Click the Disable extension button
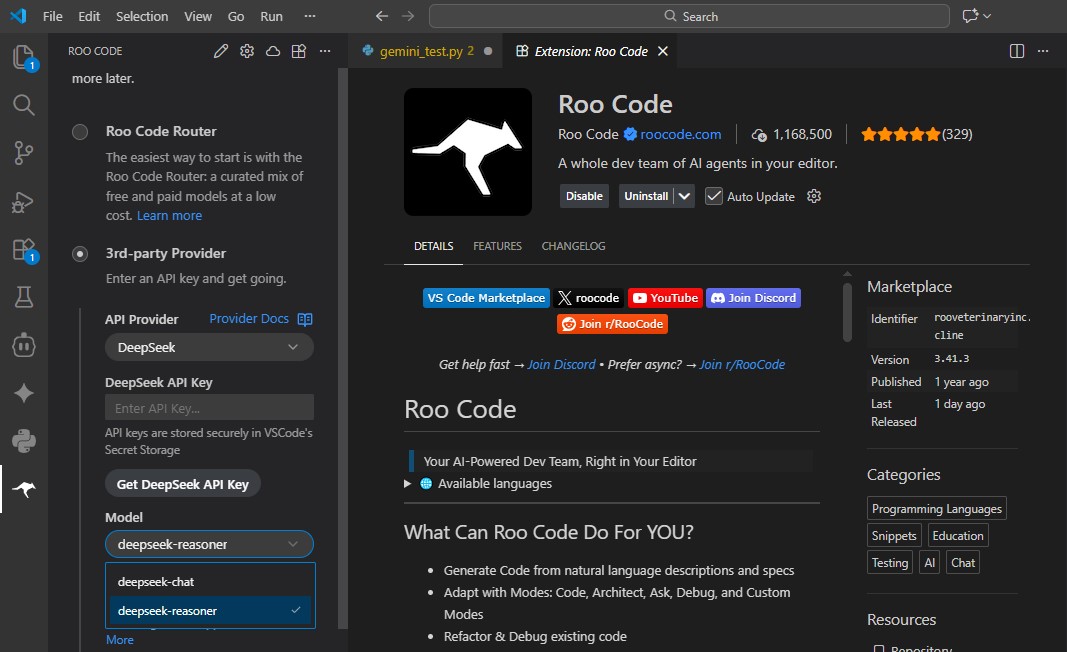Viewport: 1067px width, 652px height. (x=584, y=196)
